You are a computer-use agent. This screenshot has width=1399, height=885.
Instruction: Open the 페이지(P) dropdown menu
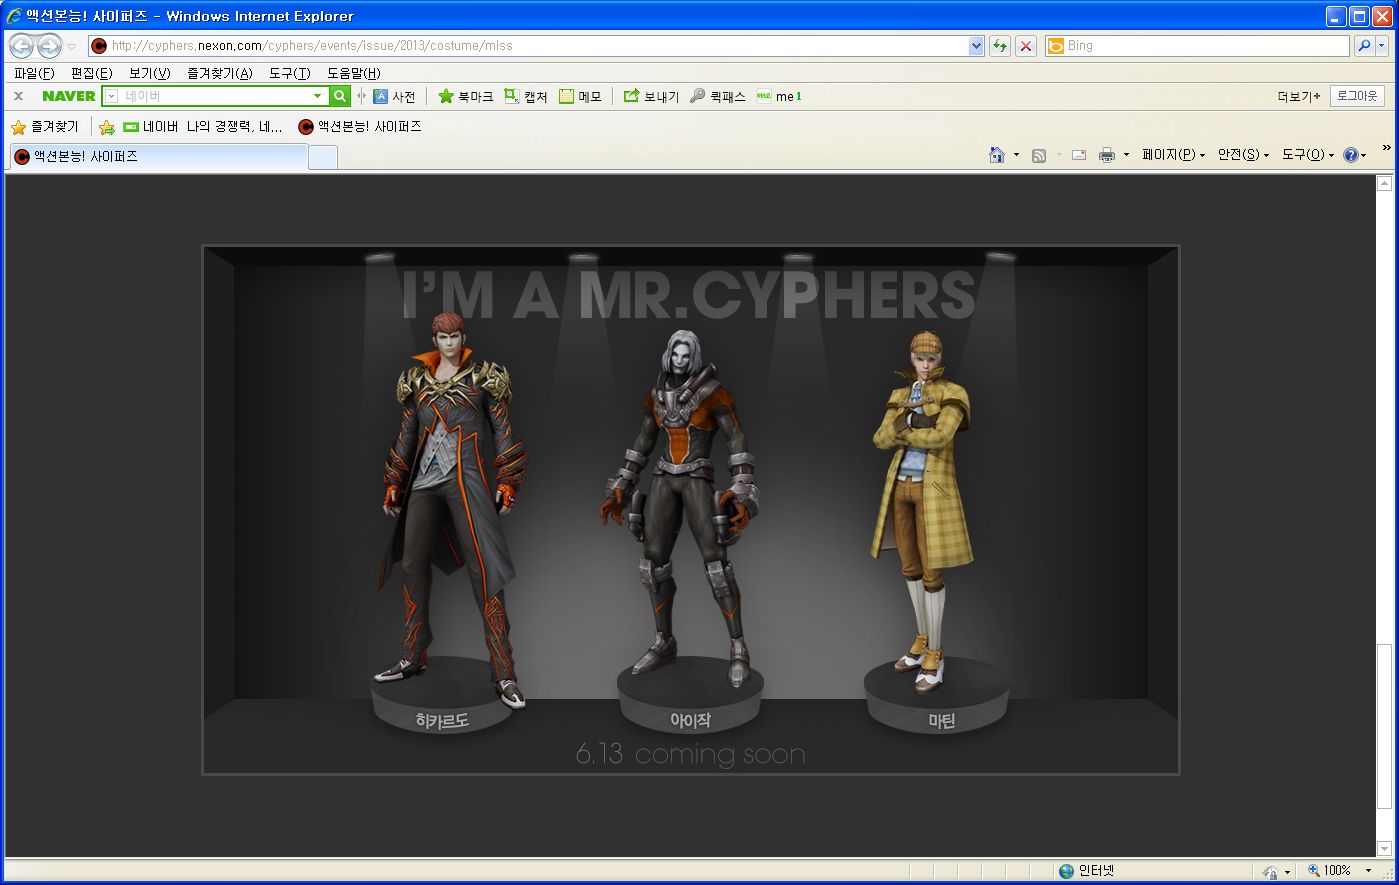tap(1173, 155)
